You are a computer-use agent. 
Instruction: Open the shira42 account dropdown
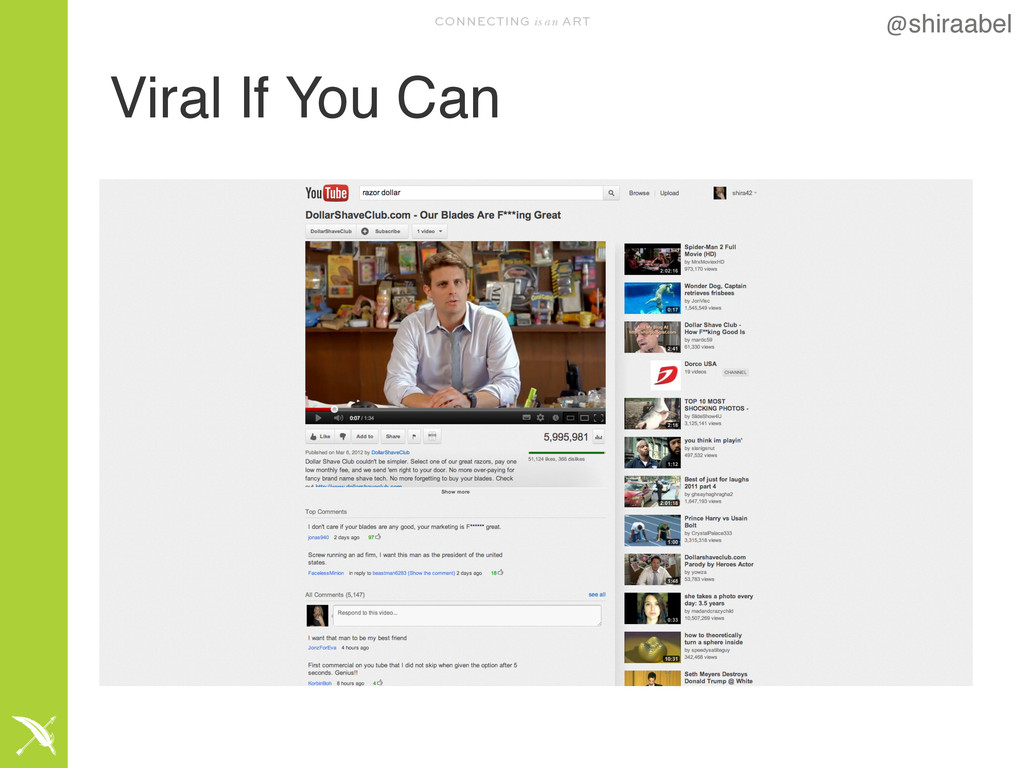tap(744, 193)
